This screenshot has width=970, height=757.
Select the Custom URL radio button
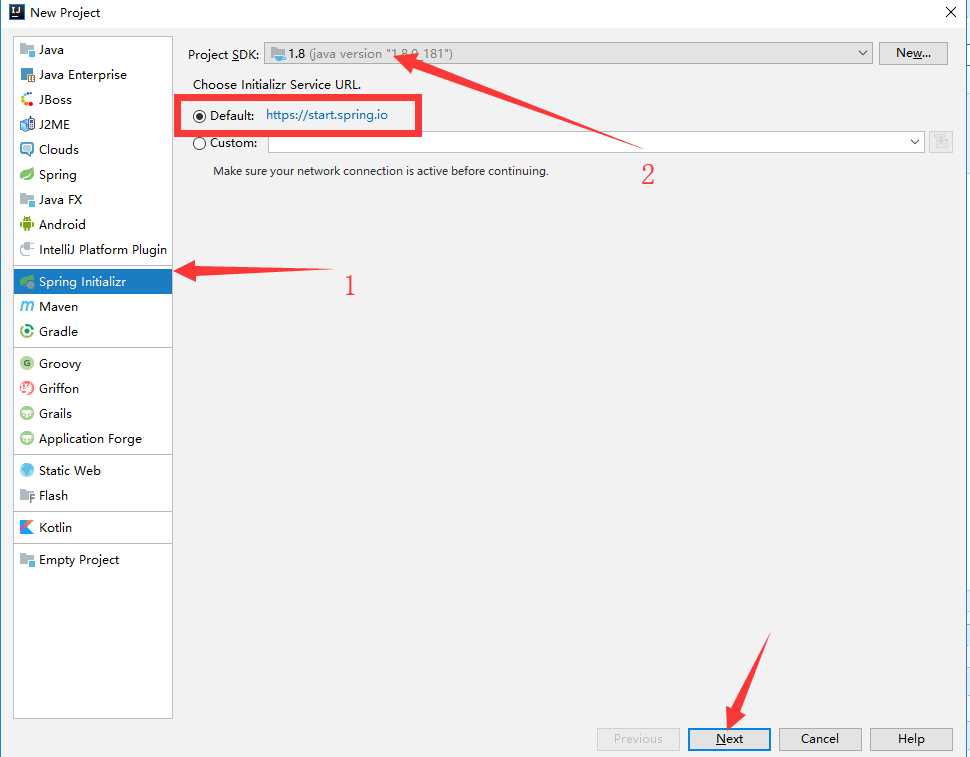[199, 143]
